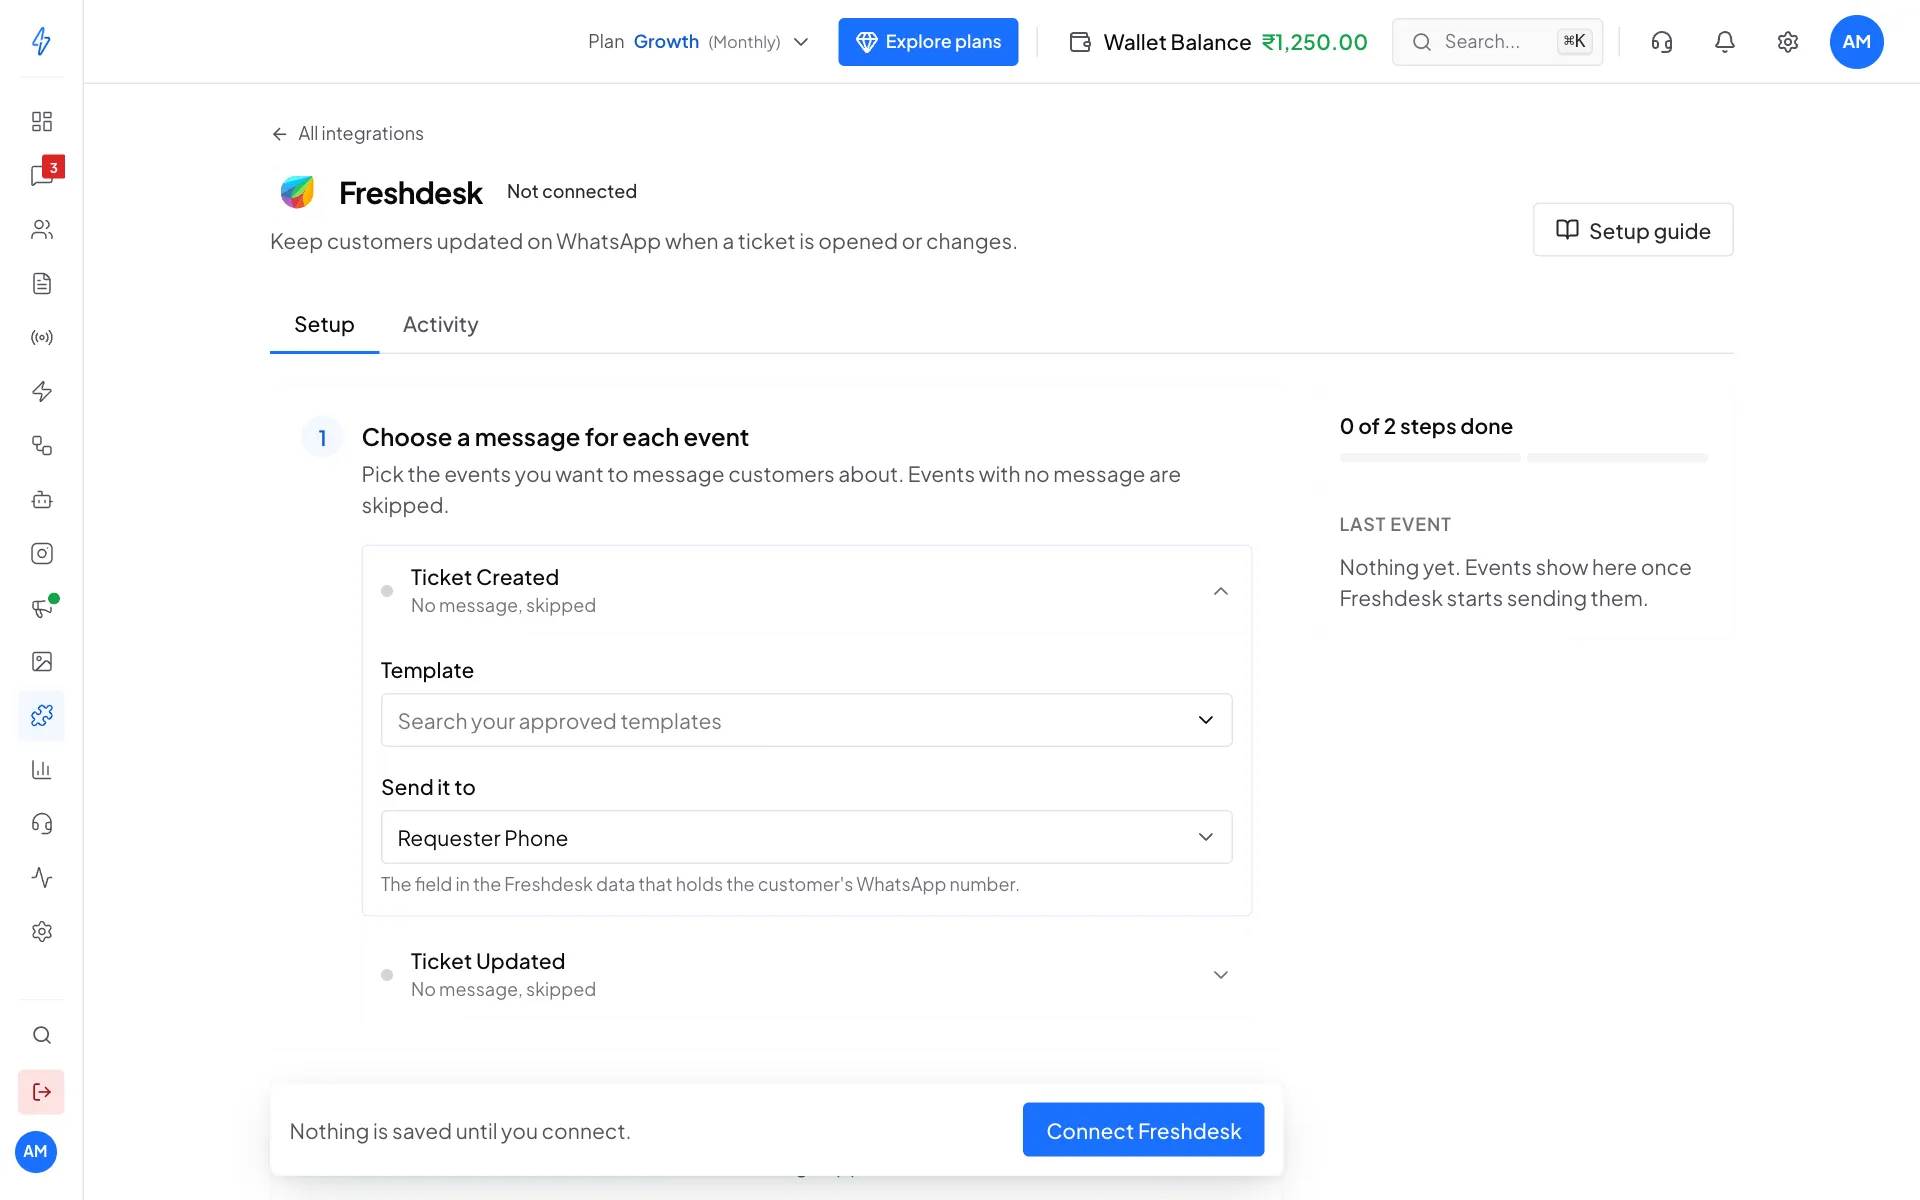The image size is (1920, 1200).
Task: Click the search magnifier icon in sidebar
Action: click(x=41, y=1035)
